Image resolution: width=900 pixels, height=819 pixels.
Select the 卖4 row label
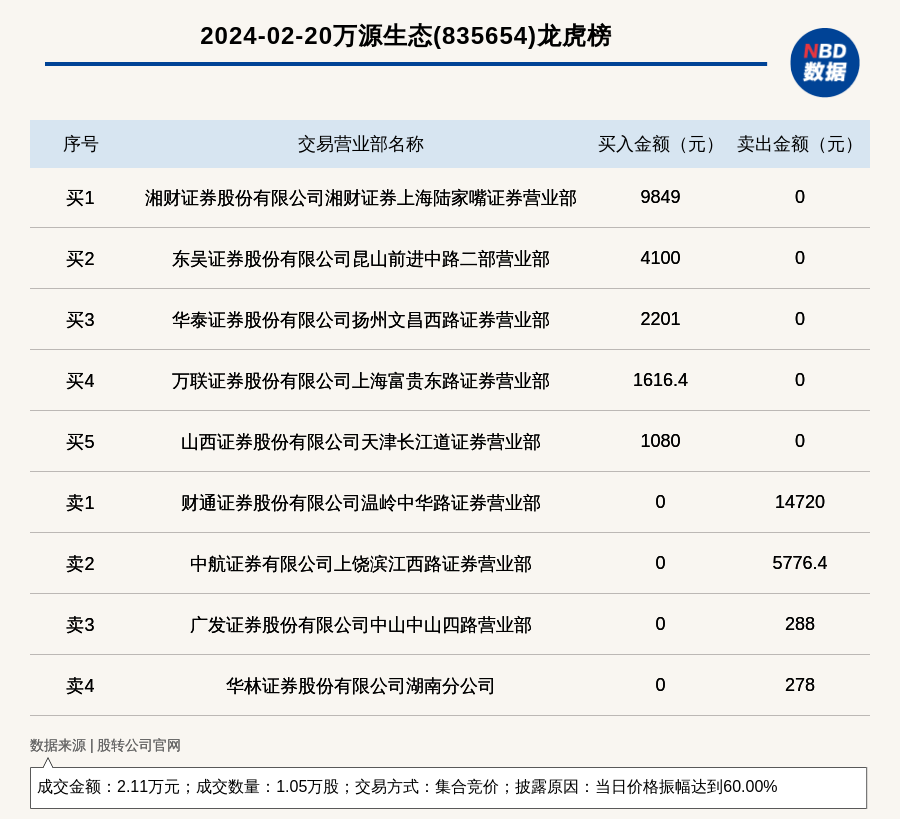[x=80, y=686]
